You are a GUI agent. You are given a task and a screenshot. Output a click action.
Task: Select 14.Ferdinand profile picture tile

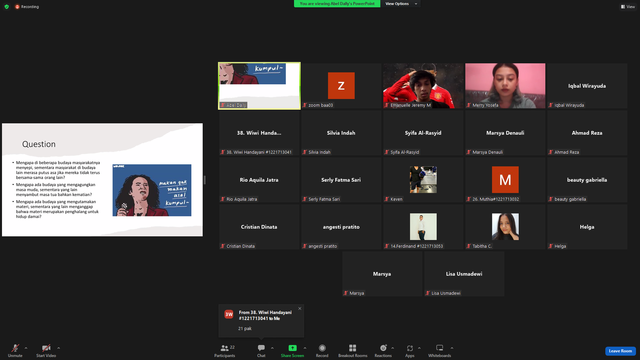click(x=423, y=227)
